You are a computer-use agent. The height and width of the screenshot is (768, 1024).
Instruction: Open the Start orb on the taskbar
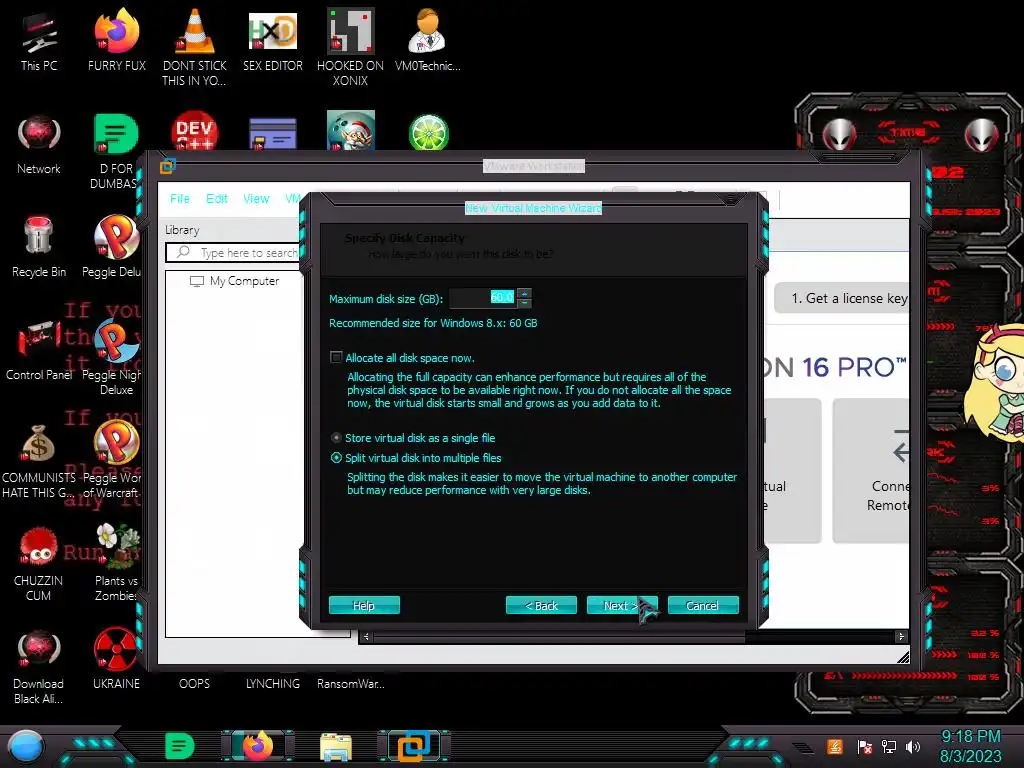coord(26,746)
